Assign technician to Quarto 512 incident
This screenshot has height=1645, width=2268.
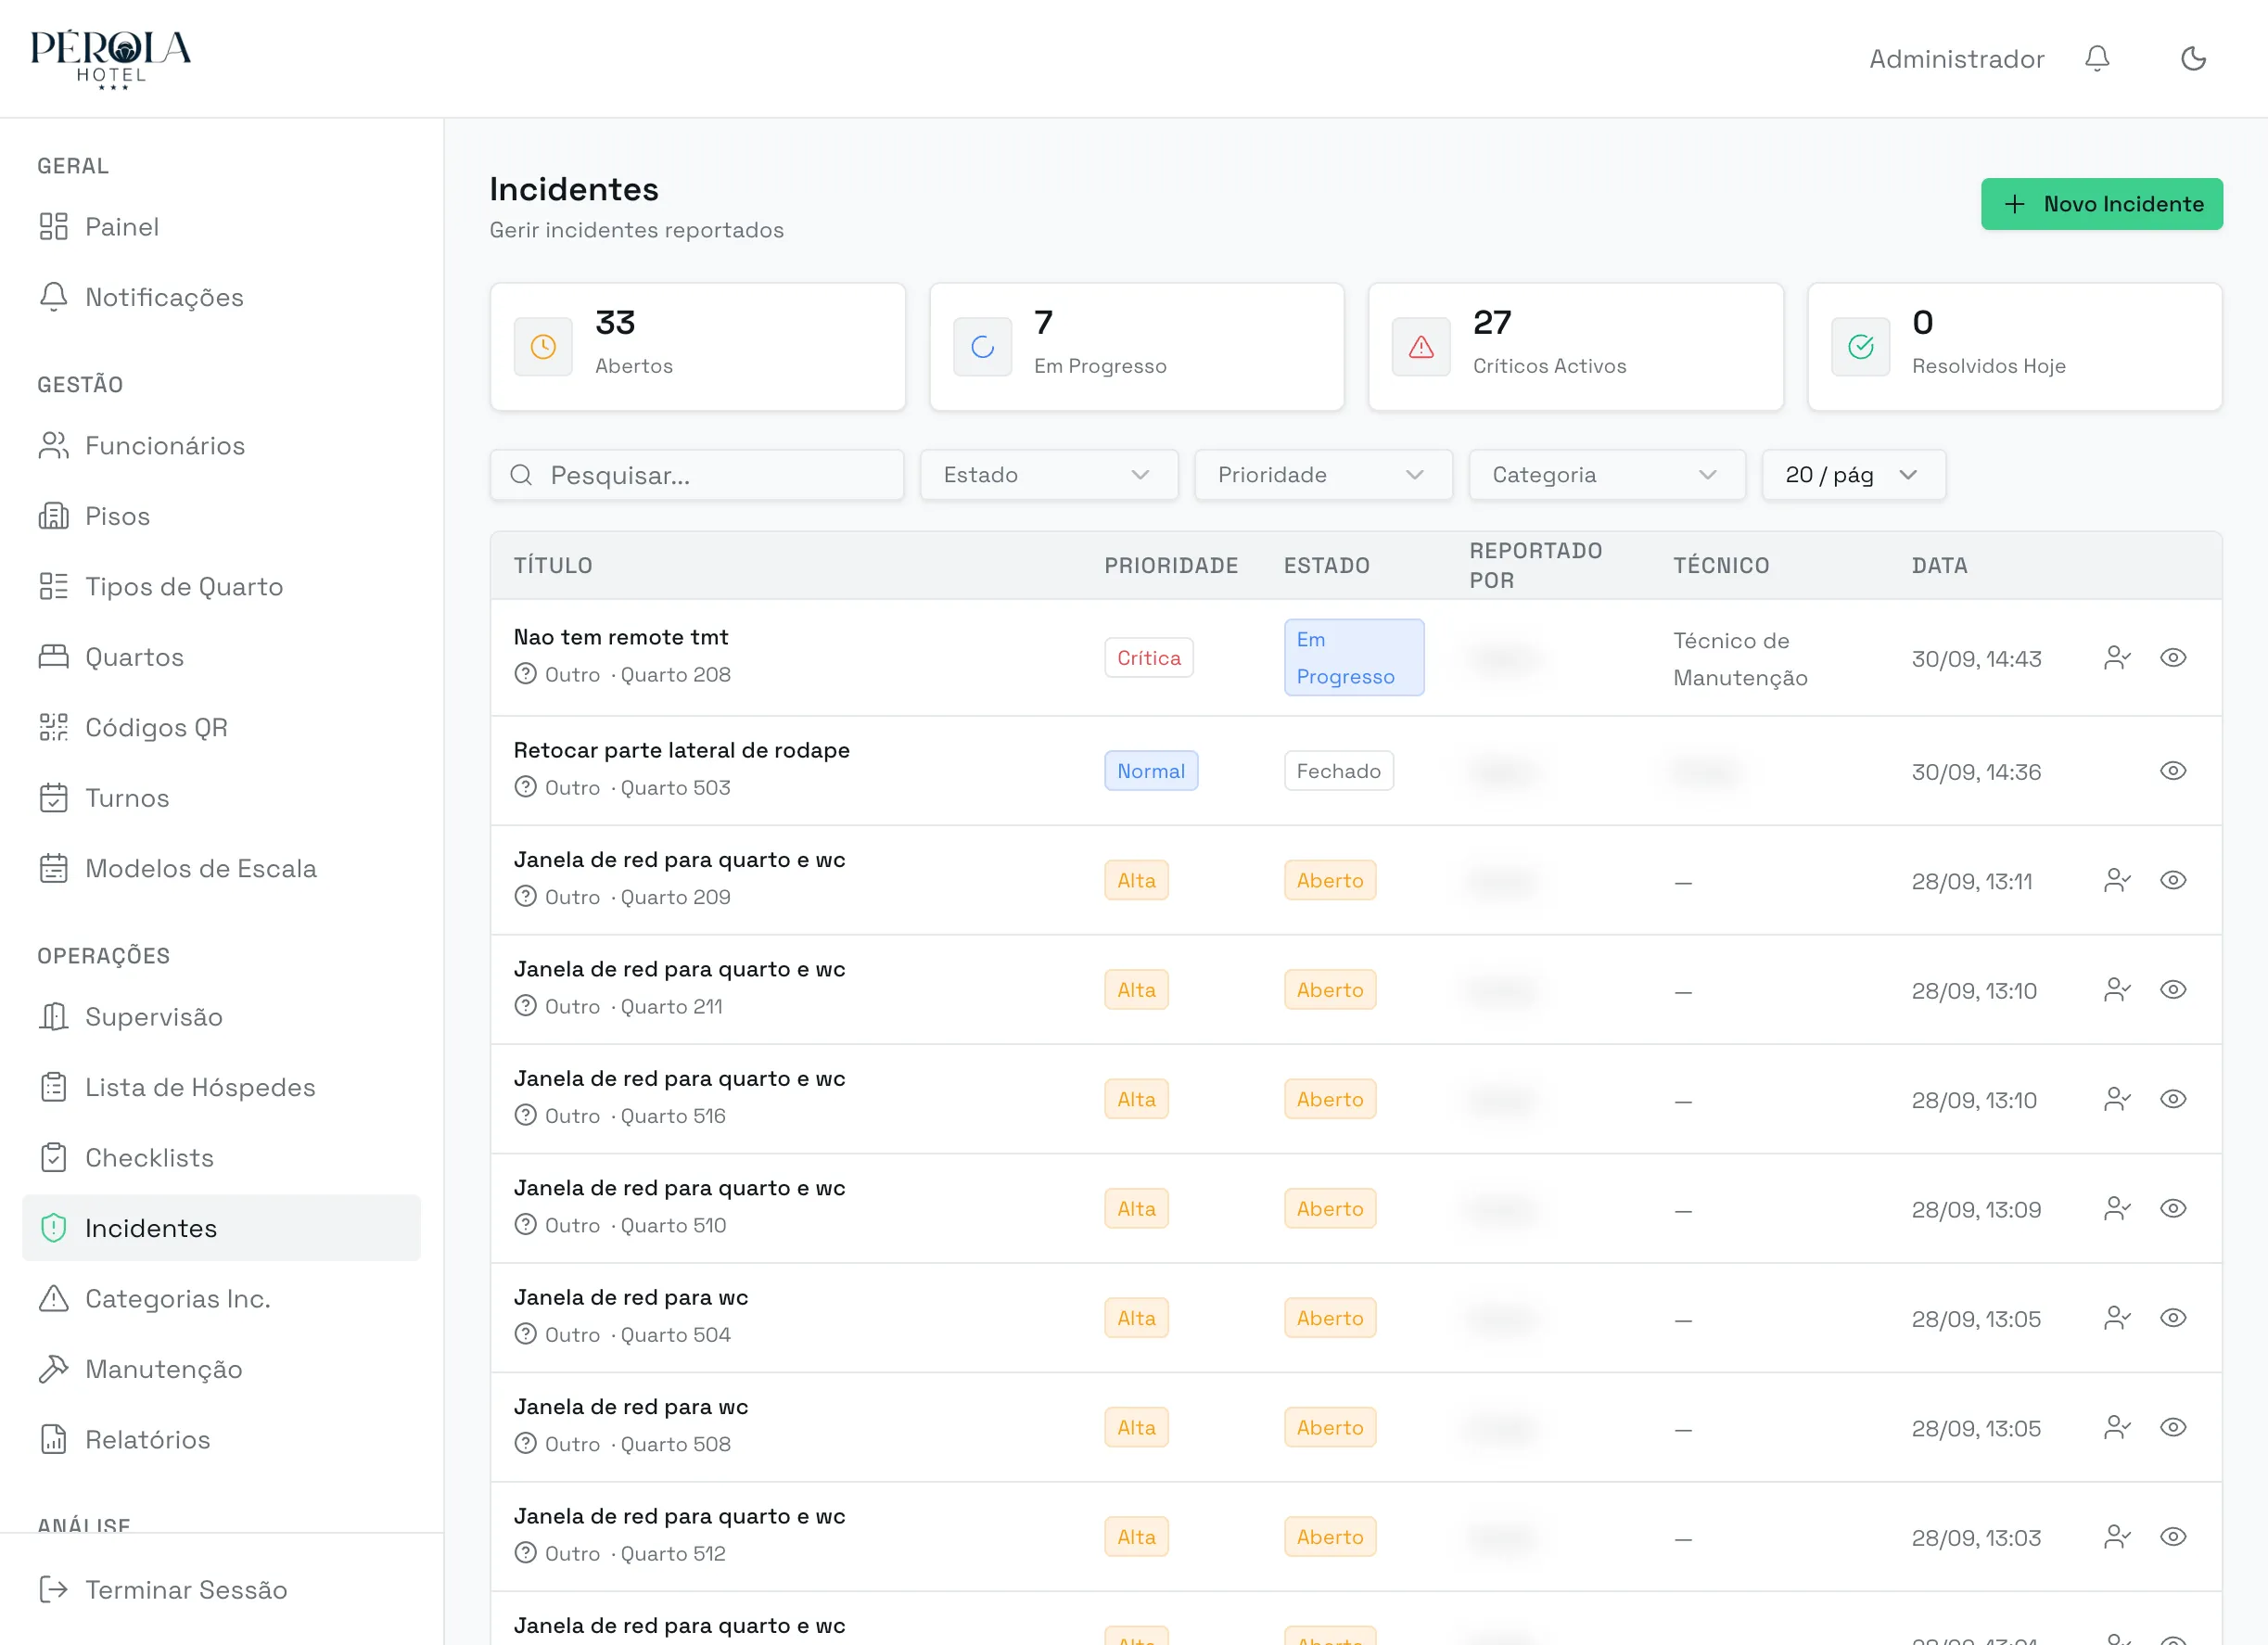pos(2116,1537)
